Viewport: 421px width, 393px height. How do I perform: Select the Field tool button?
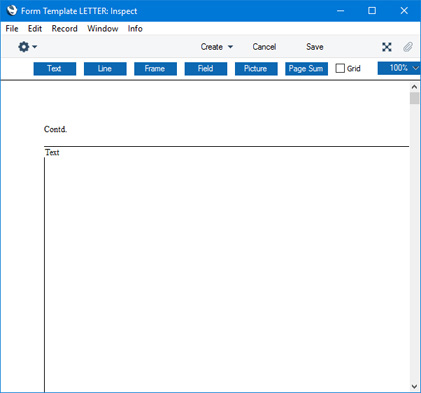coord(206,69)
